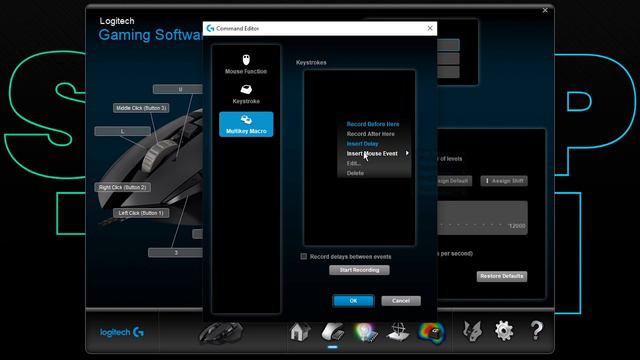This screenshot has width=640, height=360.
Task: Click the Assign Shift button
Action: (504, 181)
